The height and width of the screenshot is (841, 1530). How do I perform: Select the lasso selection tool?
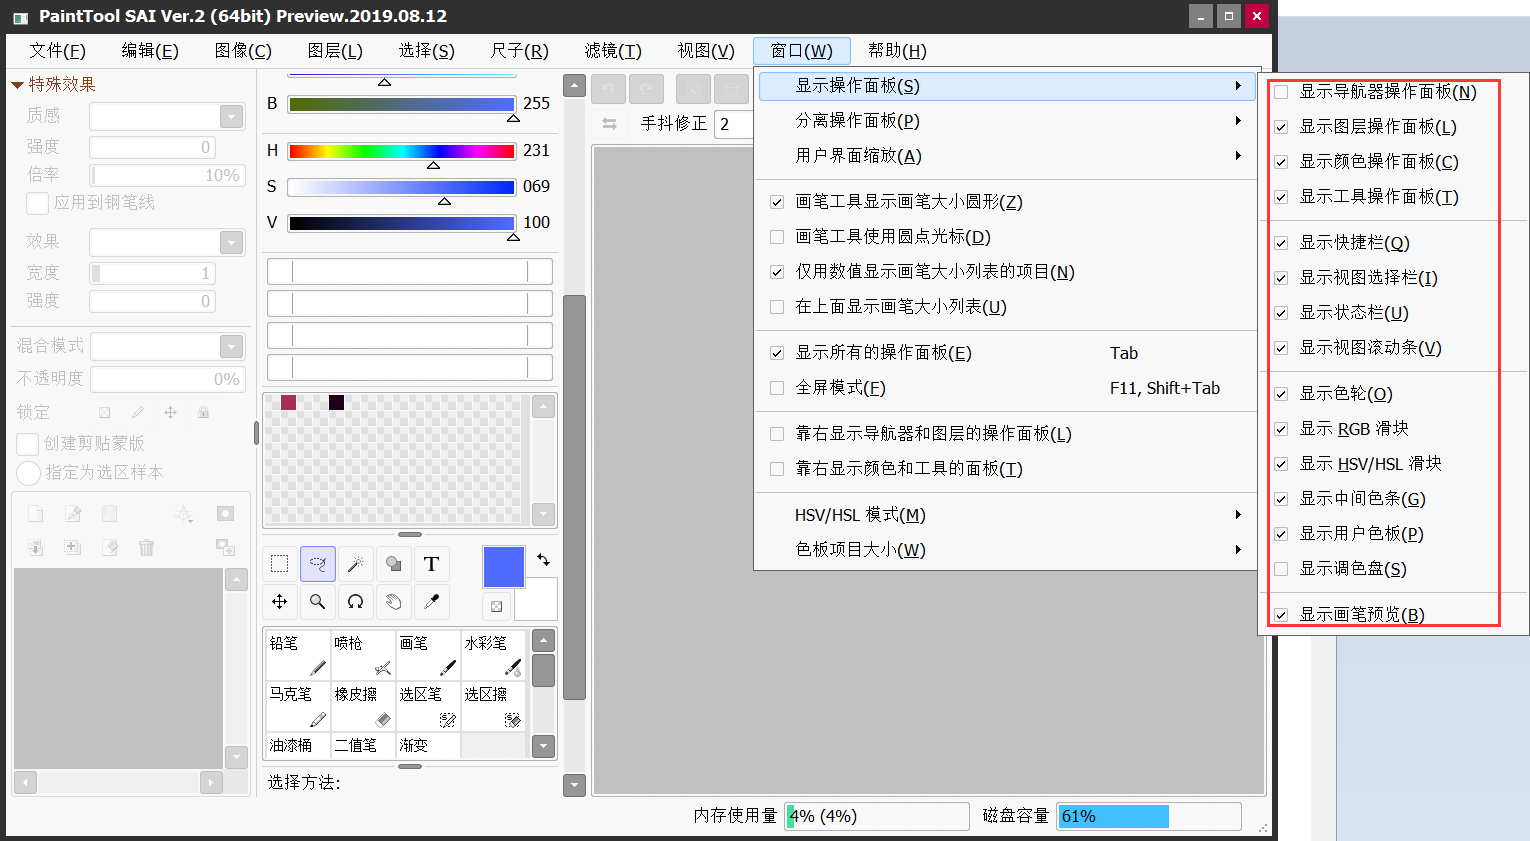(x=317, y=564)
